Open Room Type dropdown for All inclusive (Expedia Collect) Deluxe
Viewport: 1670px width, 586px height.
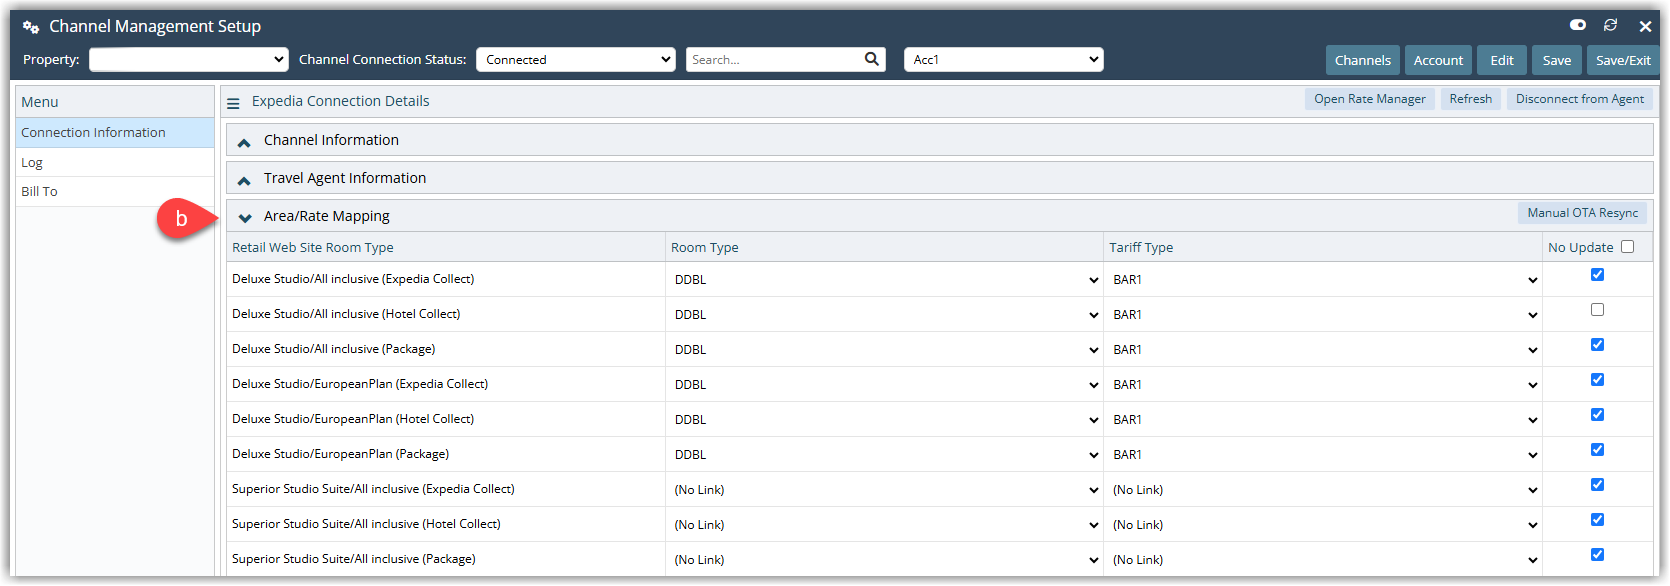point(886,280)
